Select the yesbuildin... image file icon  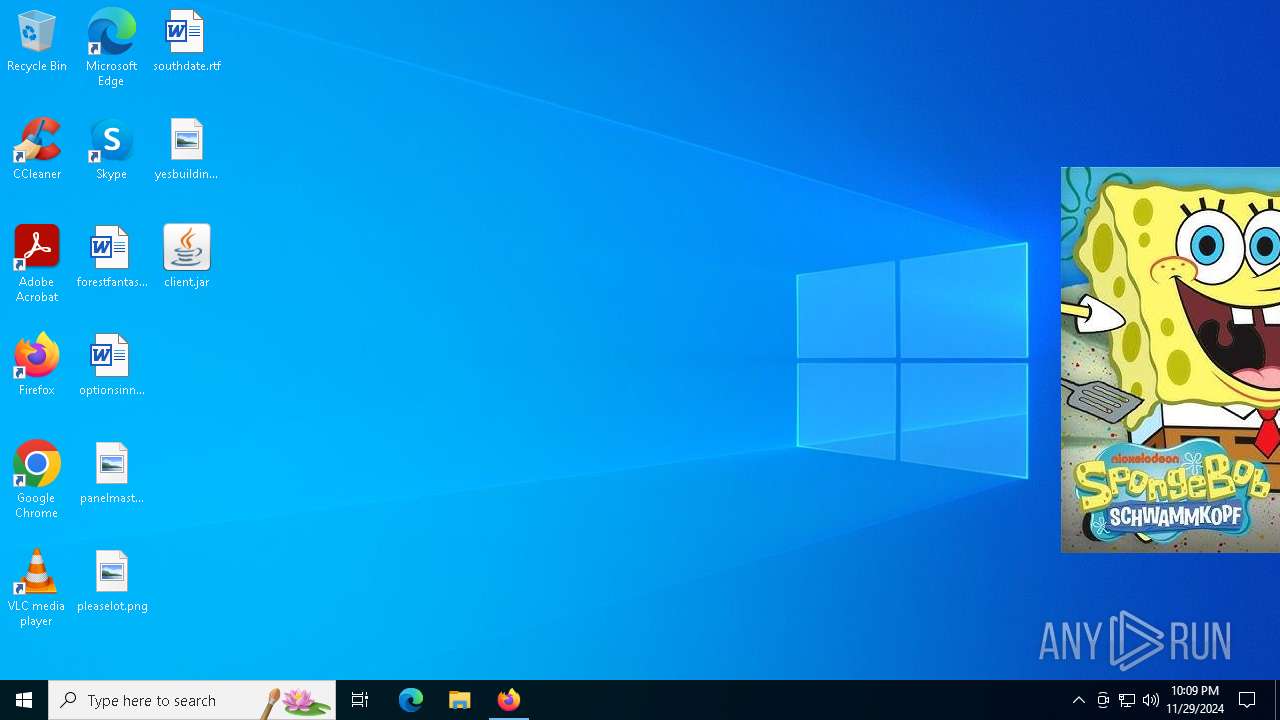pos(187,150)
